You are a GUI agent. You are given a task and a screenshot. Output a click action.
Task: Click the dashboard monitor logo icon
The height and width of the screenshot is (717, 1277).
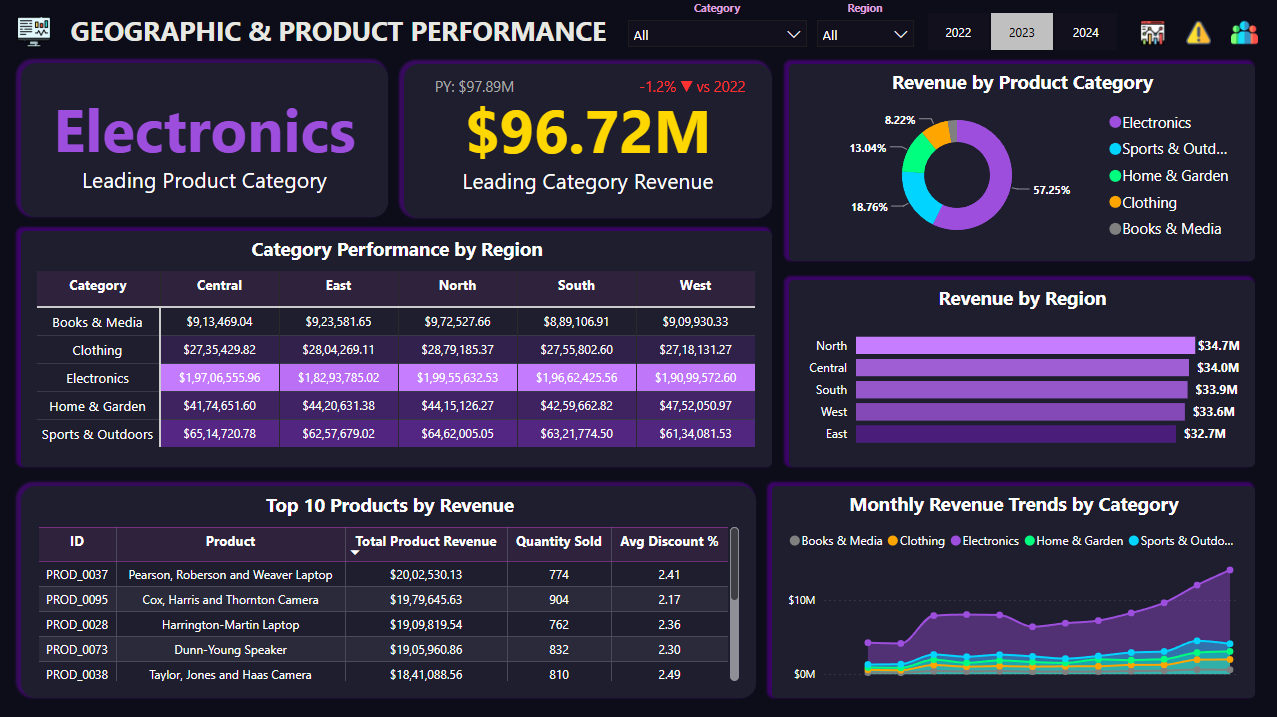pos(35,31)
